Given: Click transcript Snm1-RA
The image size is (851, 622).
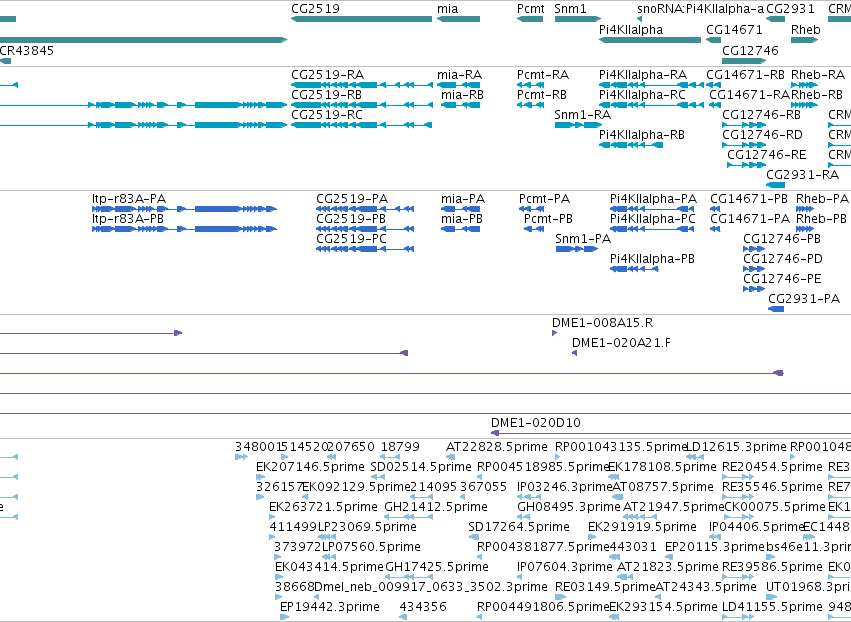Looking at the screenshot, I should click(x=583, y=115).
